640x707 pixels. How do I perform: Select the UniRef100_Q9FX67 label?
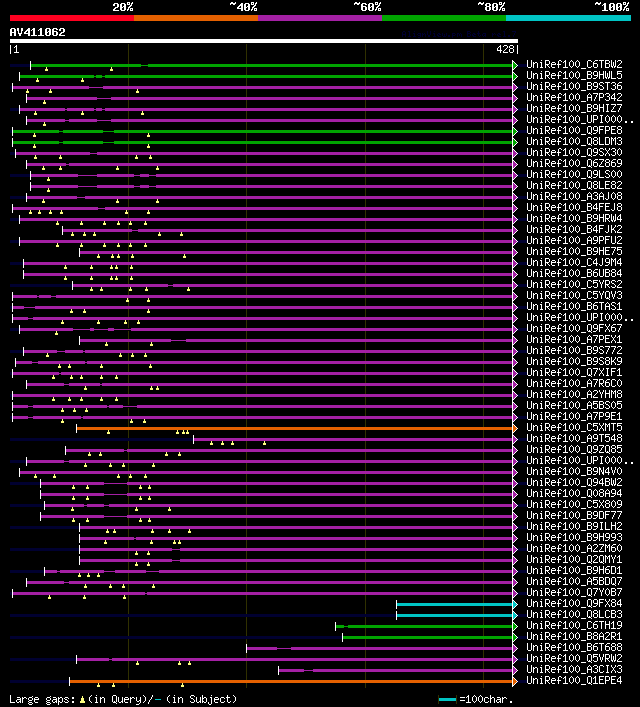click(574, 328)
